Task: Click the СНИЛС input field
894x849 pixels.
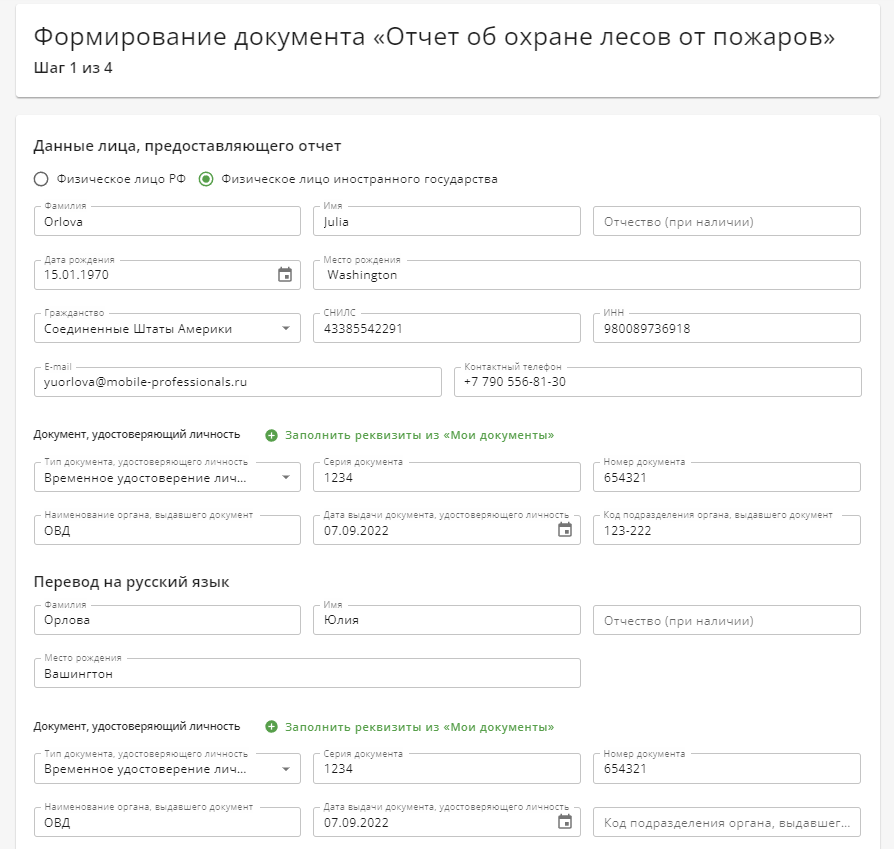Action: (x=446, y=328)
